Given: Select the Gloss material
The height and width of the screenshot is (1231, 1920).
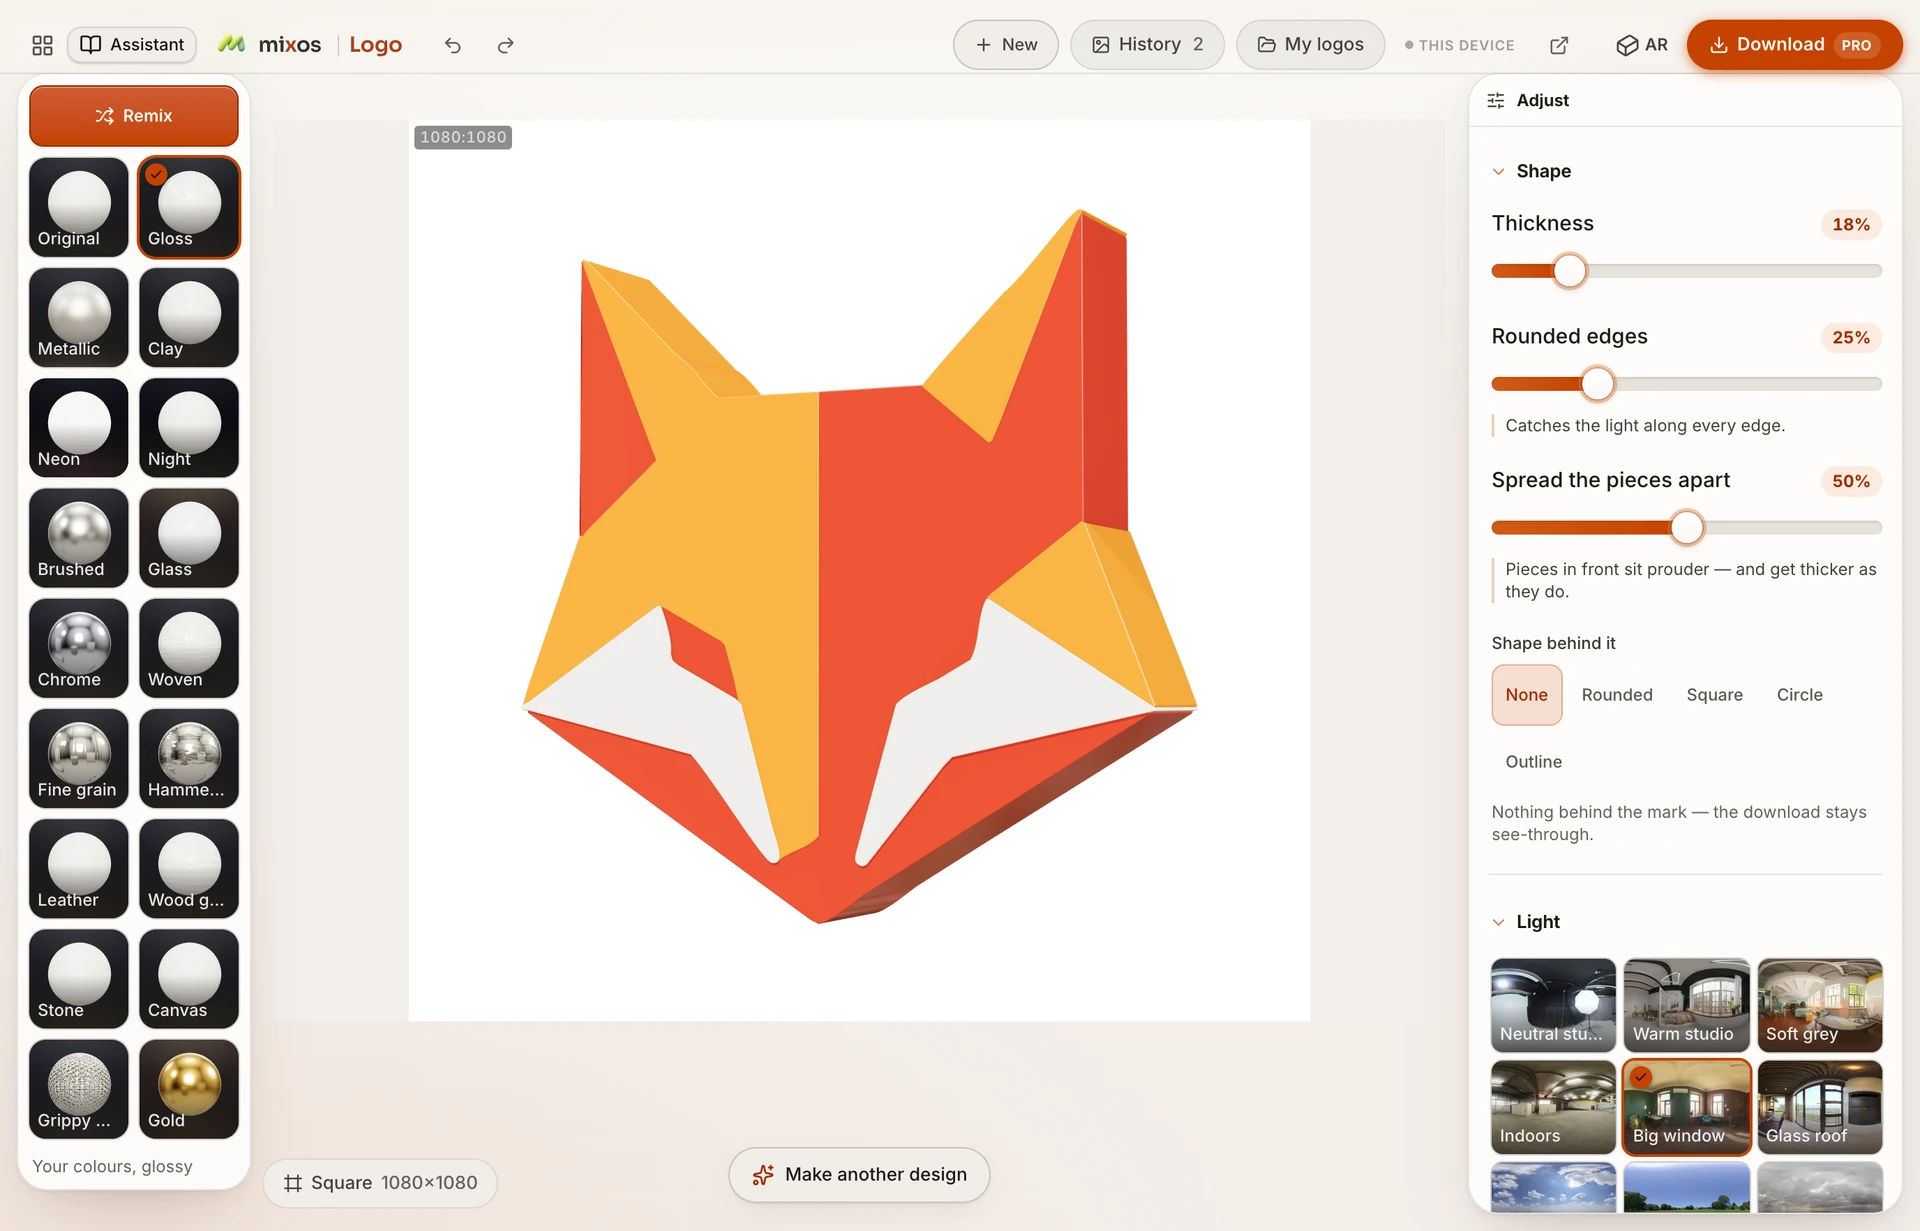Looking at the screenshot, I should (189, 207).
